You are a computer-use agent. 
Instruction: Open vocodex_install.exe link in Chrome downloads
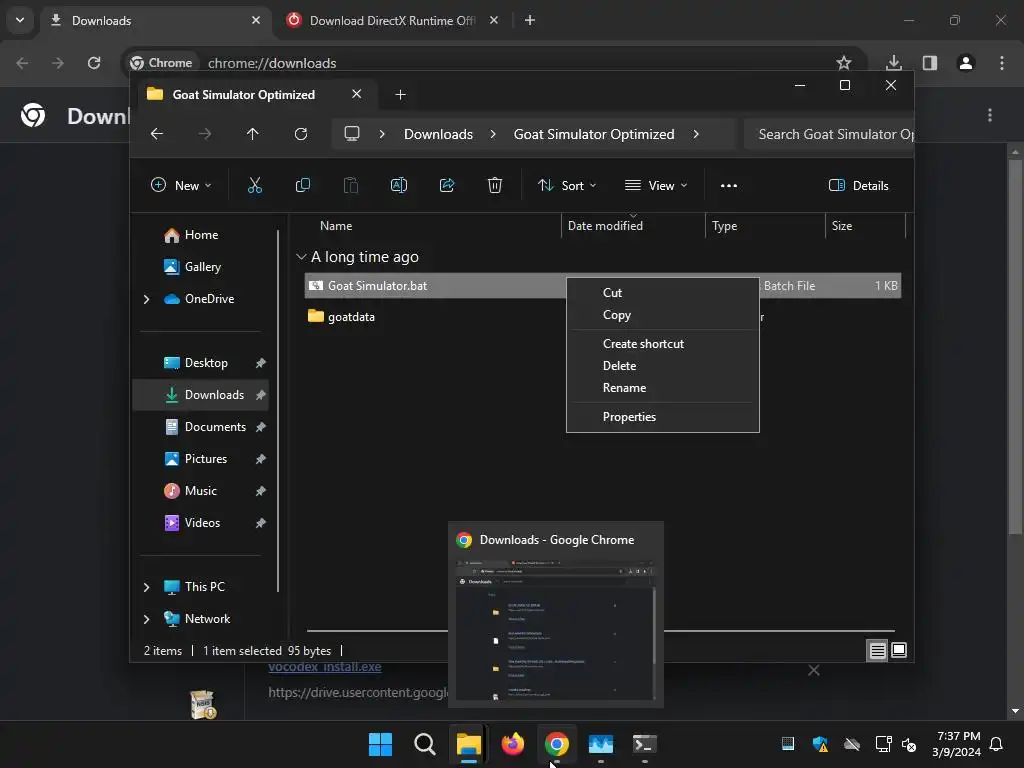[x=325, y=667]
